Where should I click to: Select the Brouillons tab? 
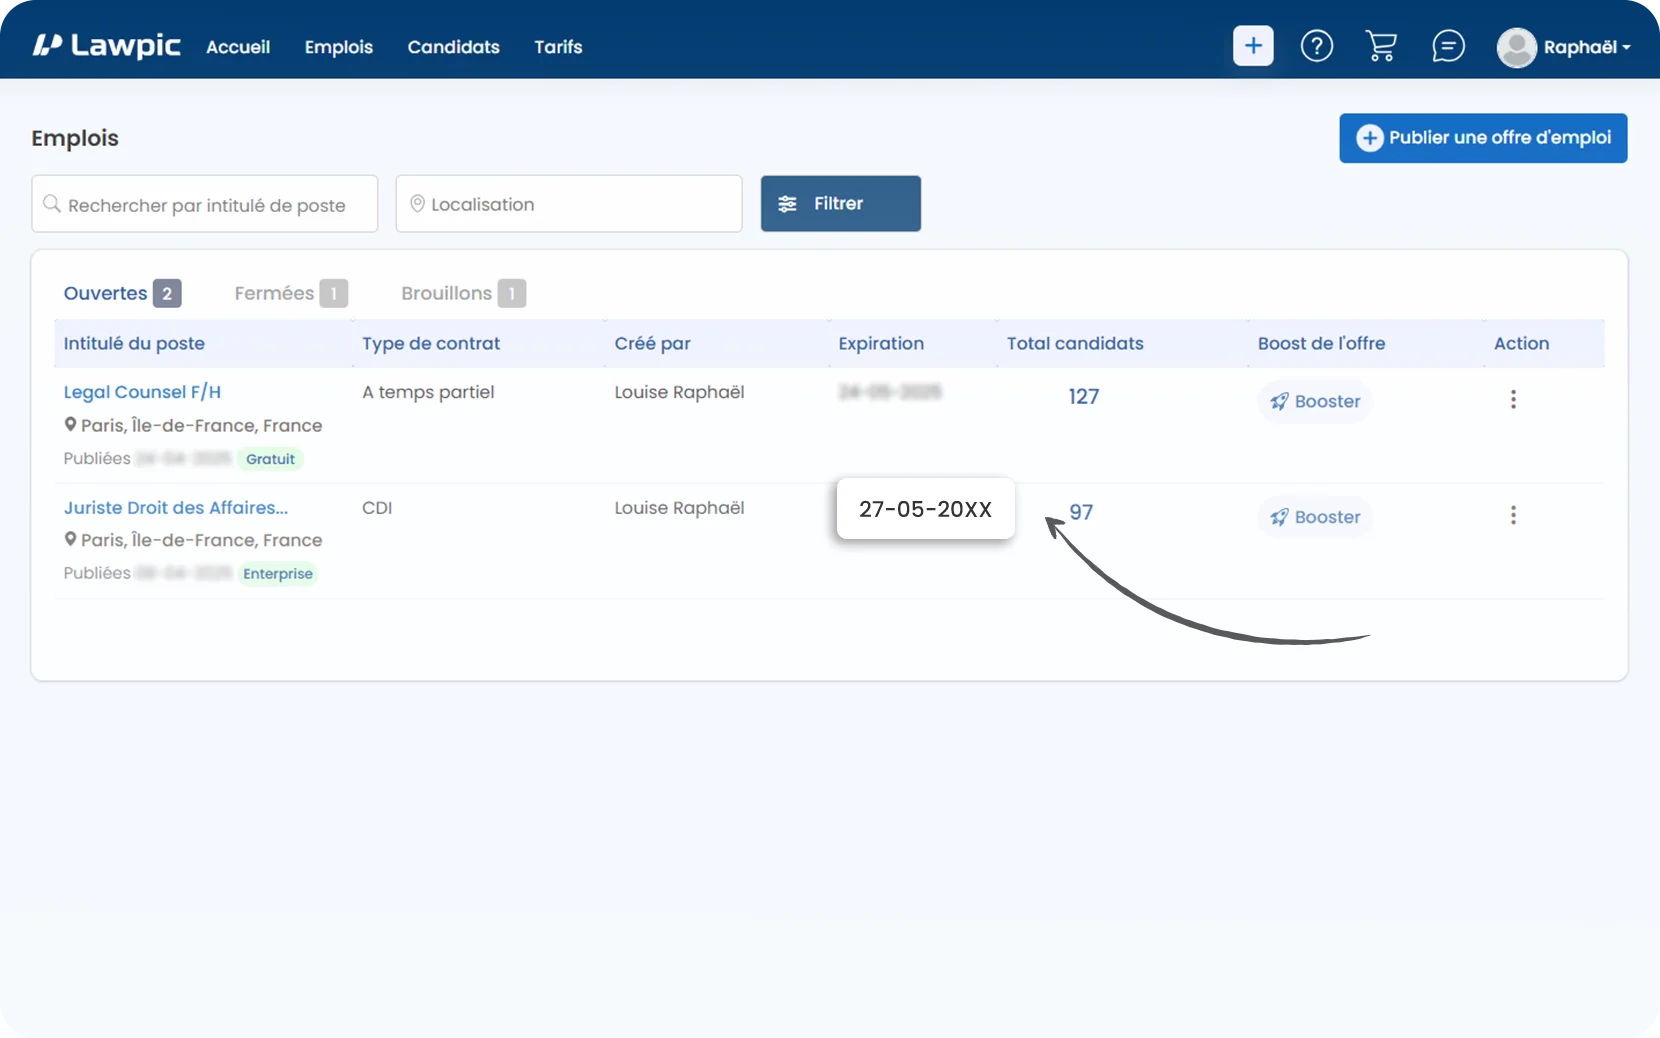tap(463, 293)
